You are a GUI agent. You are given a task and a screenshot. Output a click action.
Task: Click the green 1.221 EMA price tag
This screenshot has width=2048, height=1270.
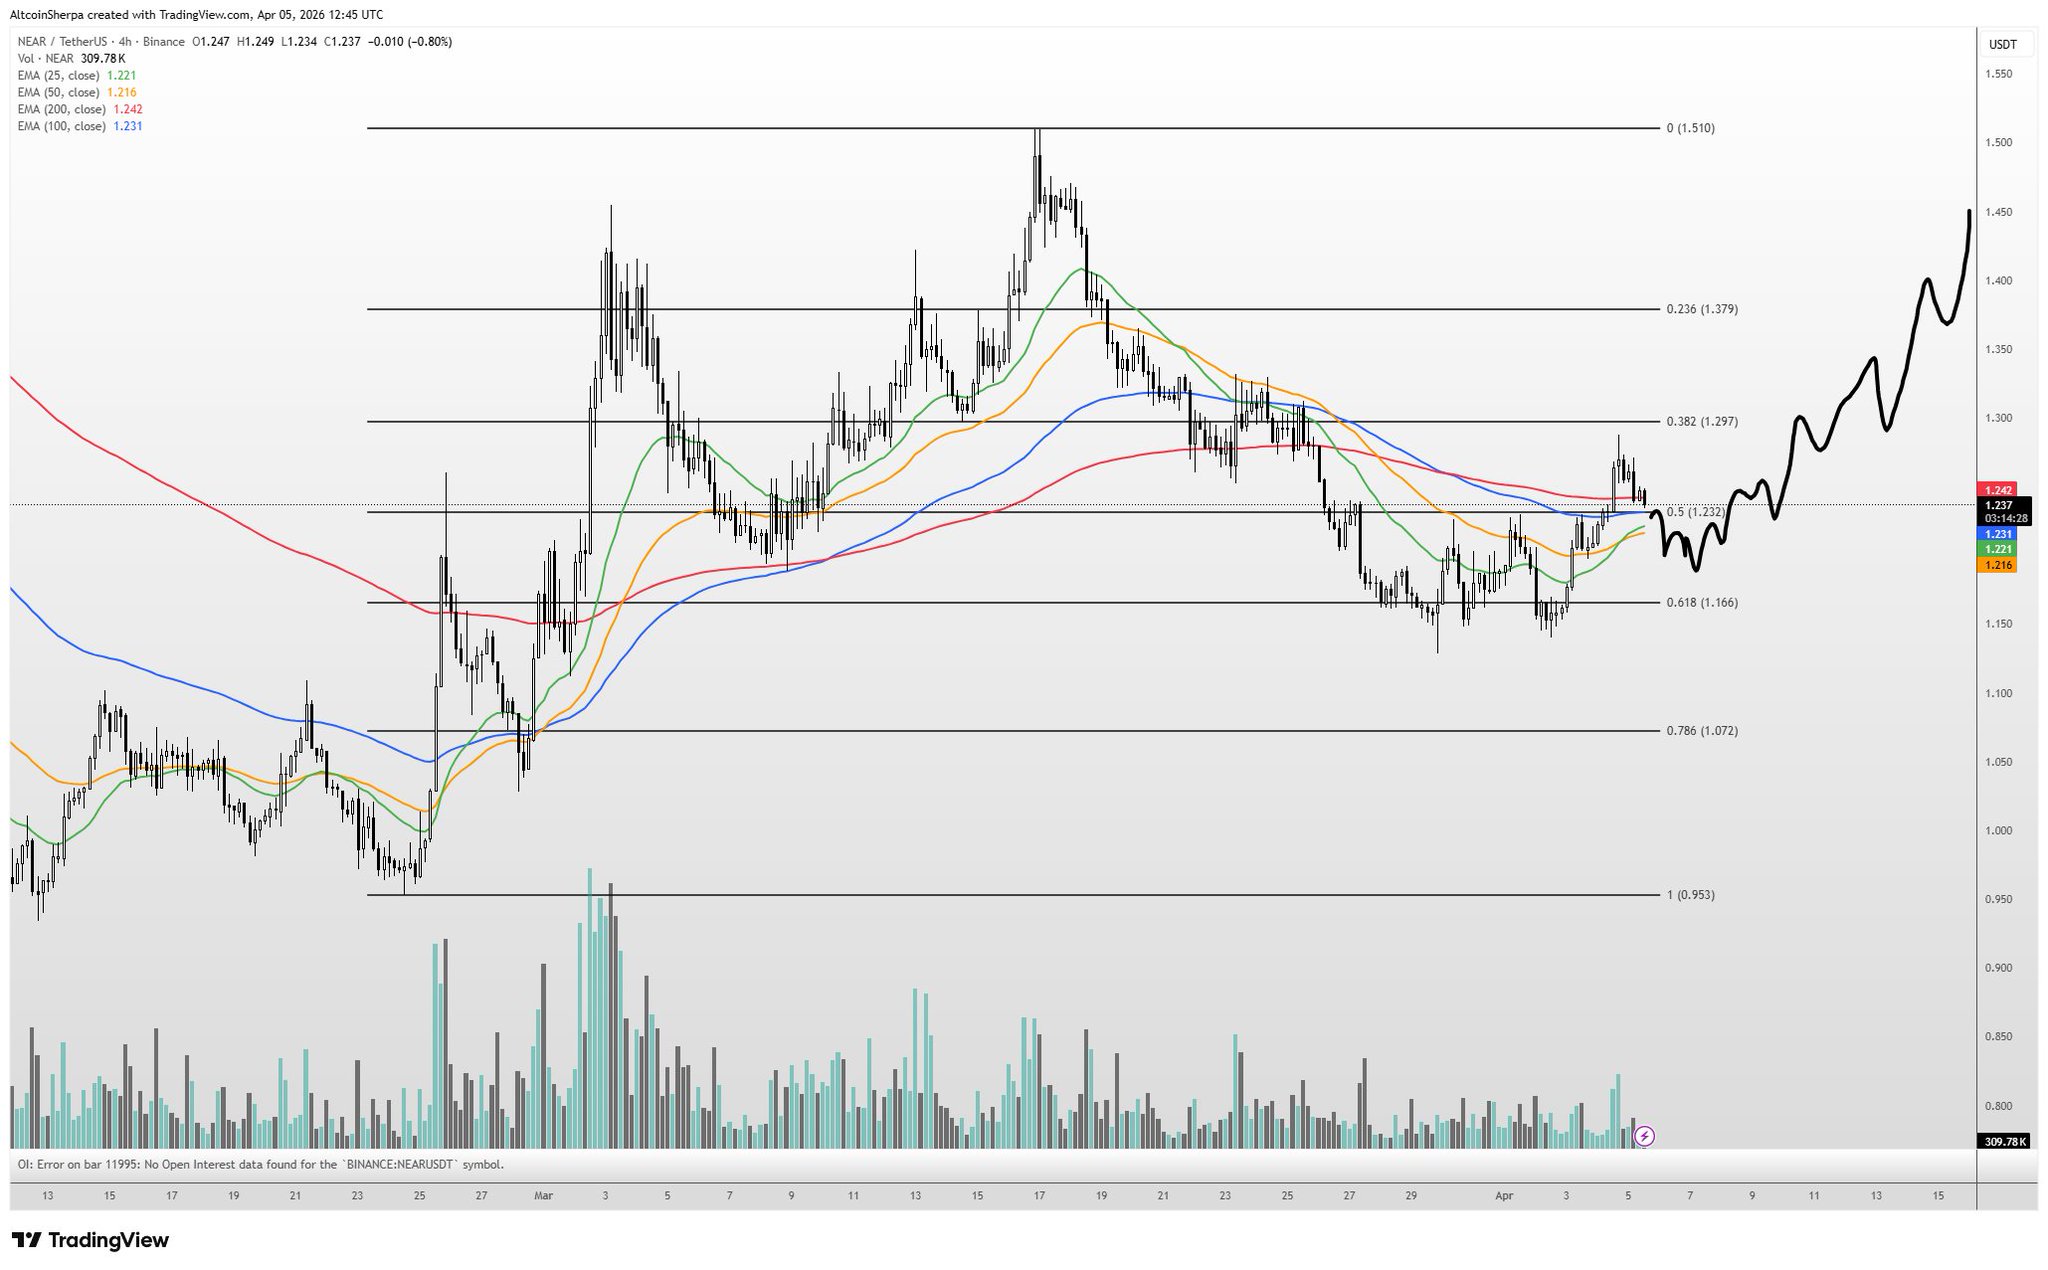[1996, 550]
